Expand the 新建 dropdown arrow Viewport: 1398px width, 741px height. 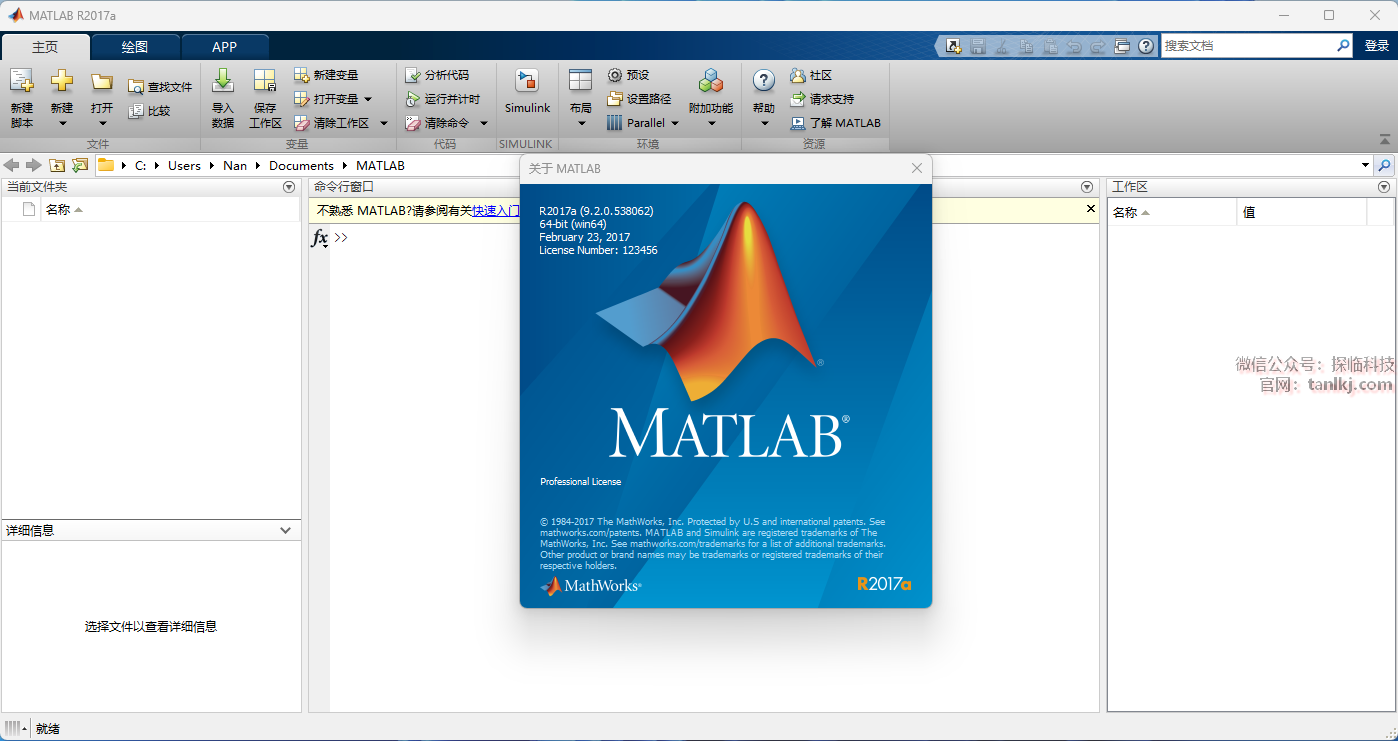(62, 124)
